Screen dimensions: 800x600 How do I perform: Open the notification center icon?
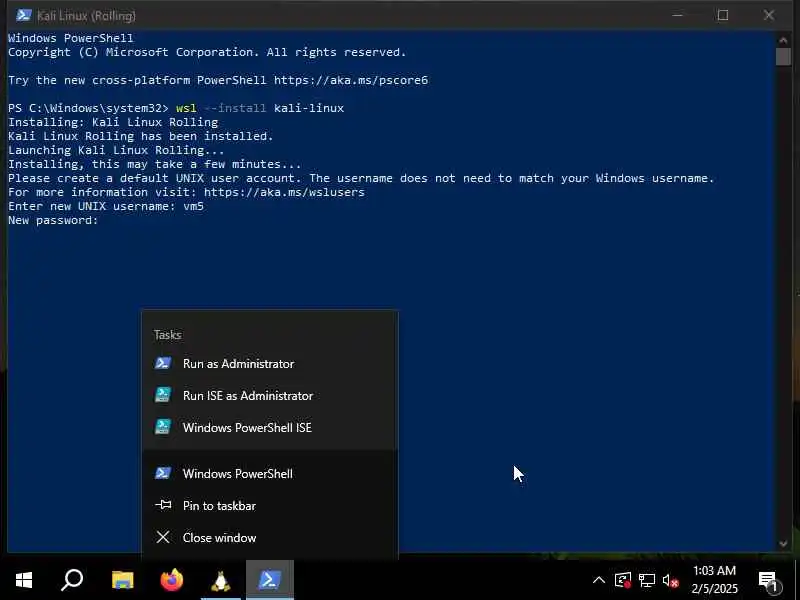click(769, 580)
